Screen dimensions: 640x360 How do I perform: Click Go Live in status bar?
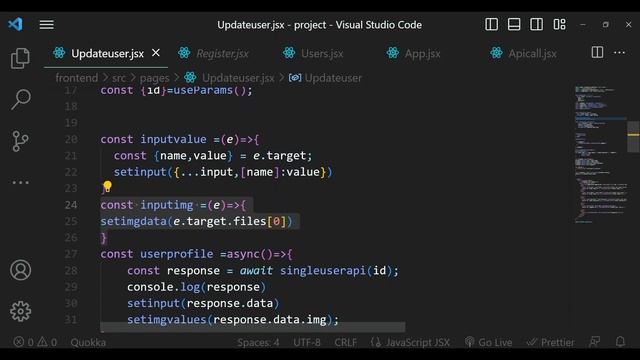(x=489, y=342)
